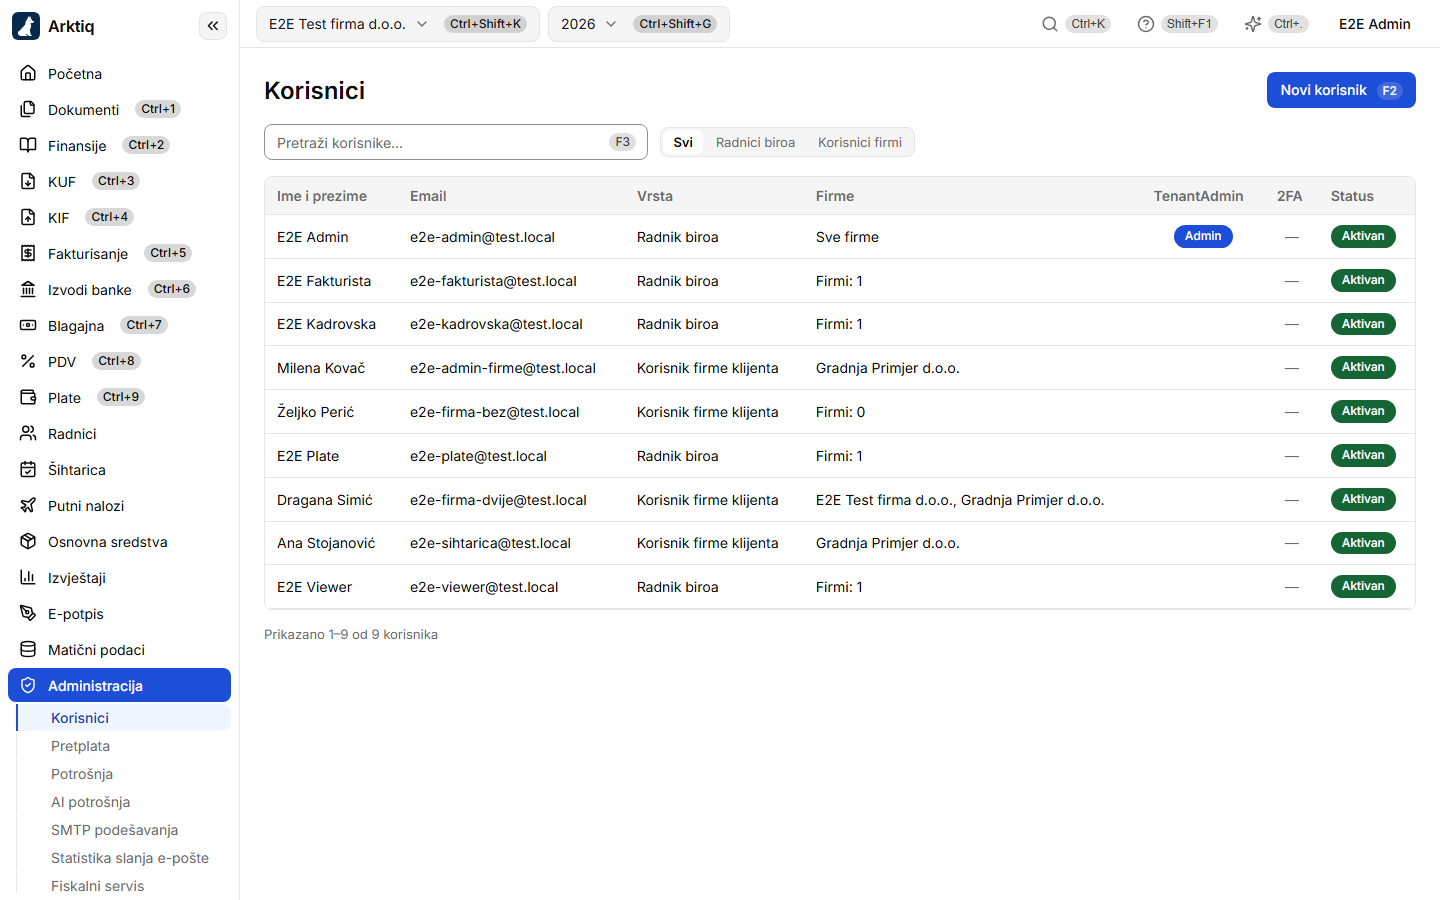Viewport: 1440px width, 900px height.
Task: Select Radnici biroa filter
Action: tap(755, 142)
